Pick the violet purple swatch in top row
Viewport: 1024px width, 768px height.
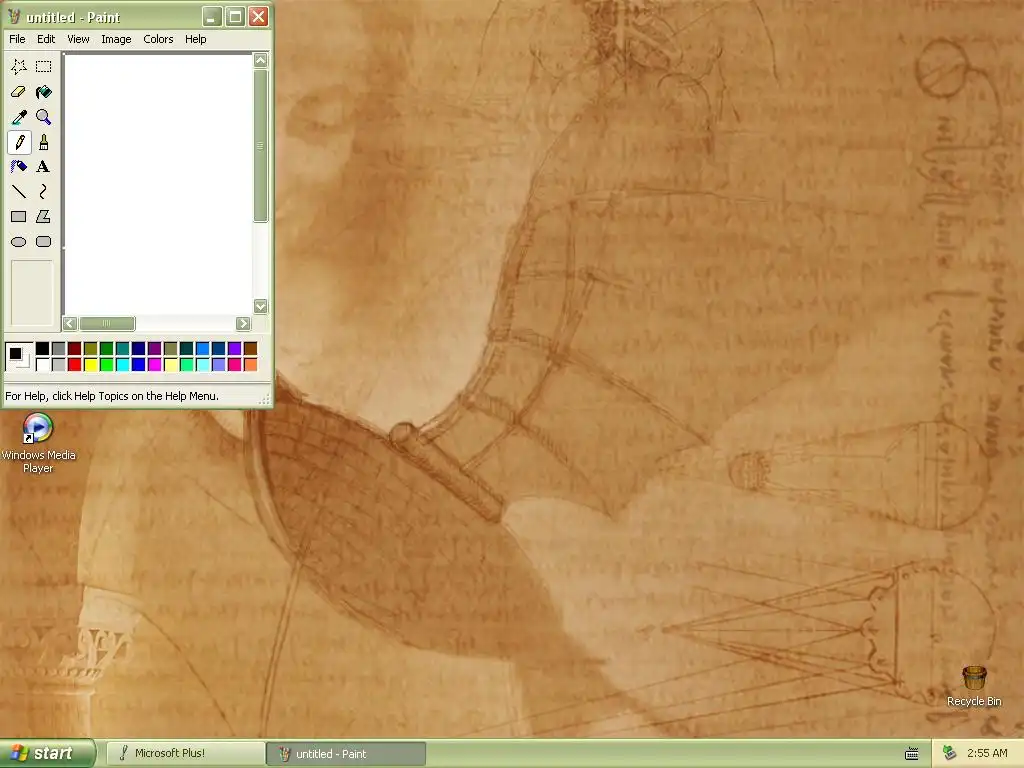click(x=234, y=349)
